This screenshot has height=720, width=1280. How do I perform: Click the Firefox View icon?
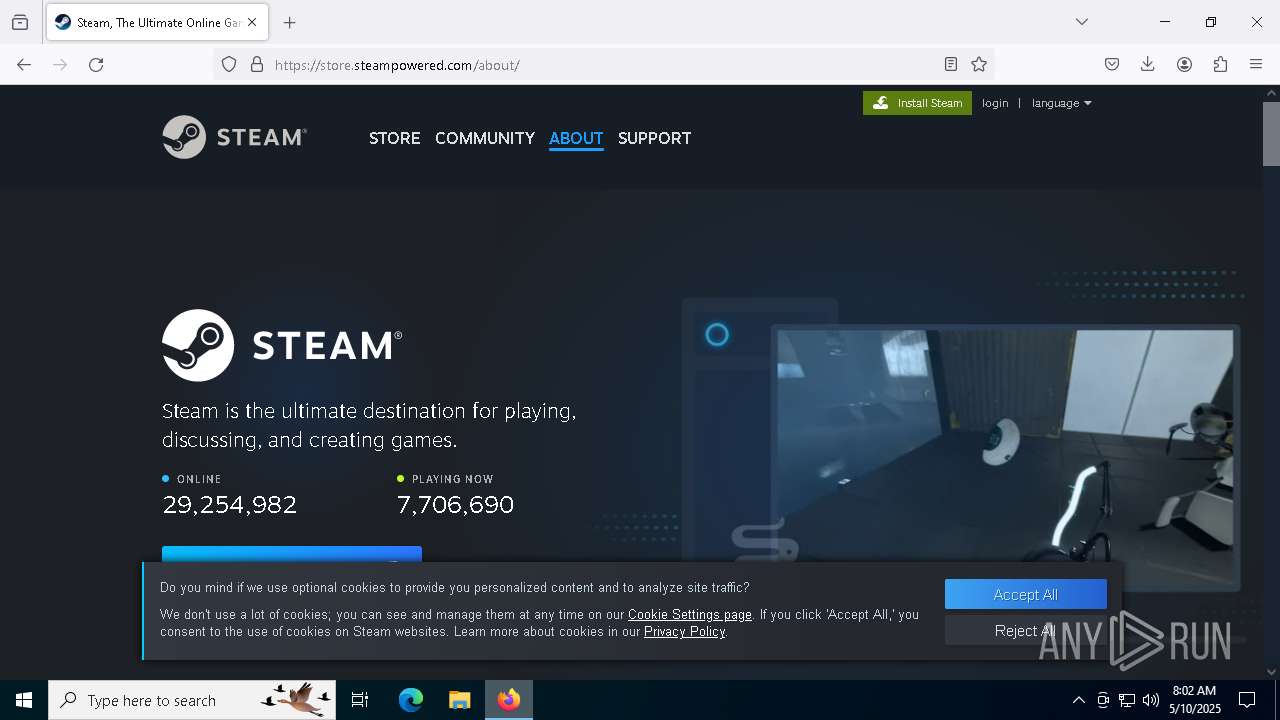click(20, 22)
